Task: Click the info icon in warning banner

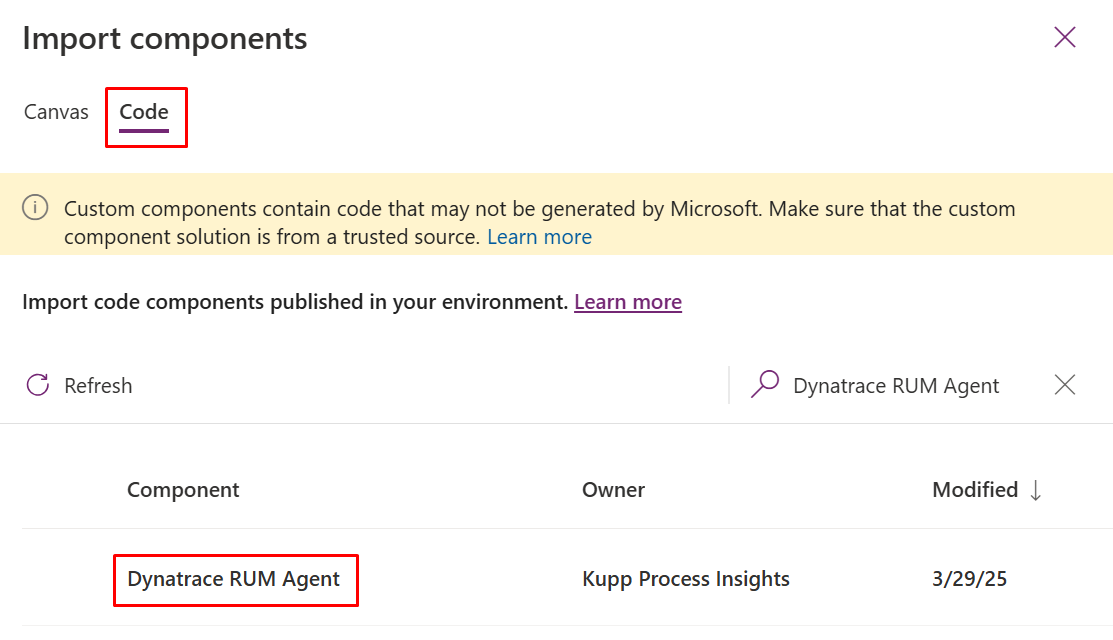Action: pyautogui.click(x=35, y=208)
